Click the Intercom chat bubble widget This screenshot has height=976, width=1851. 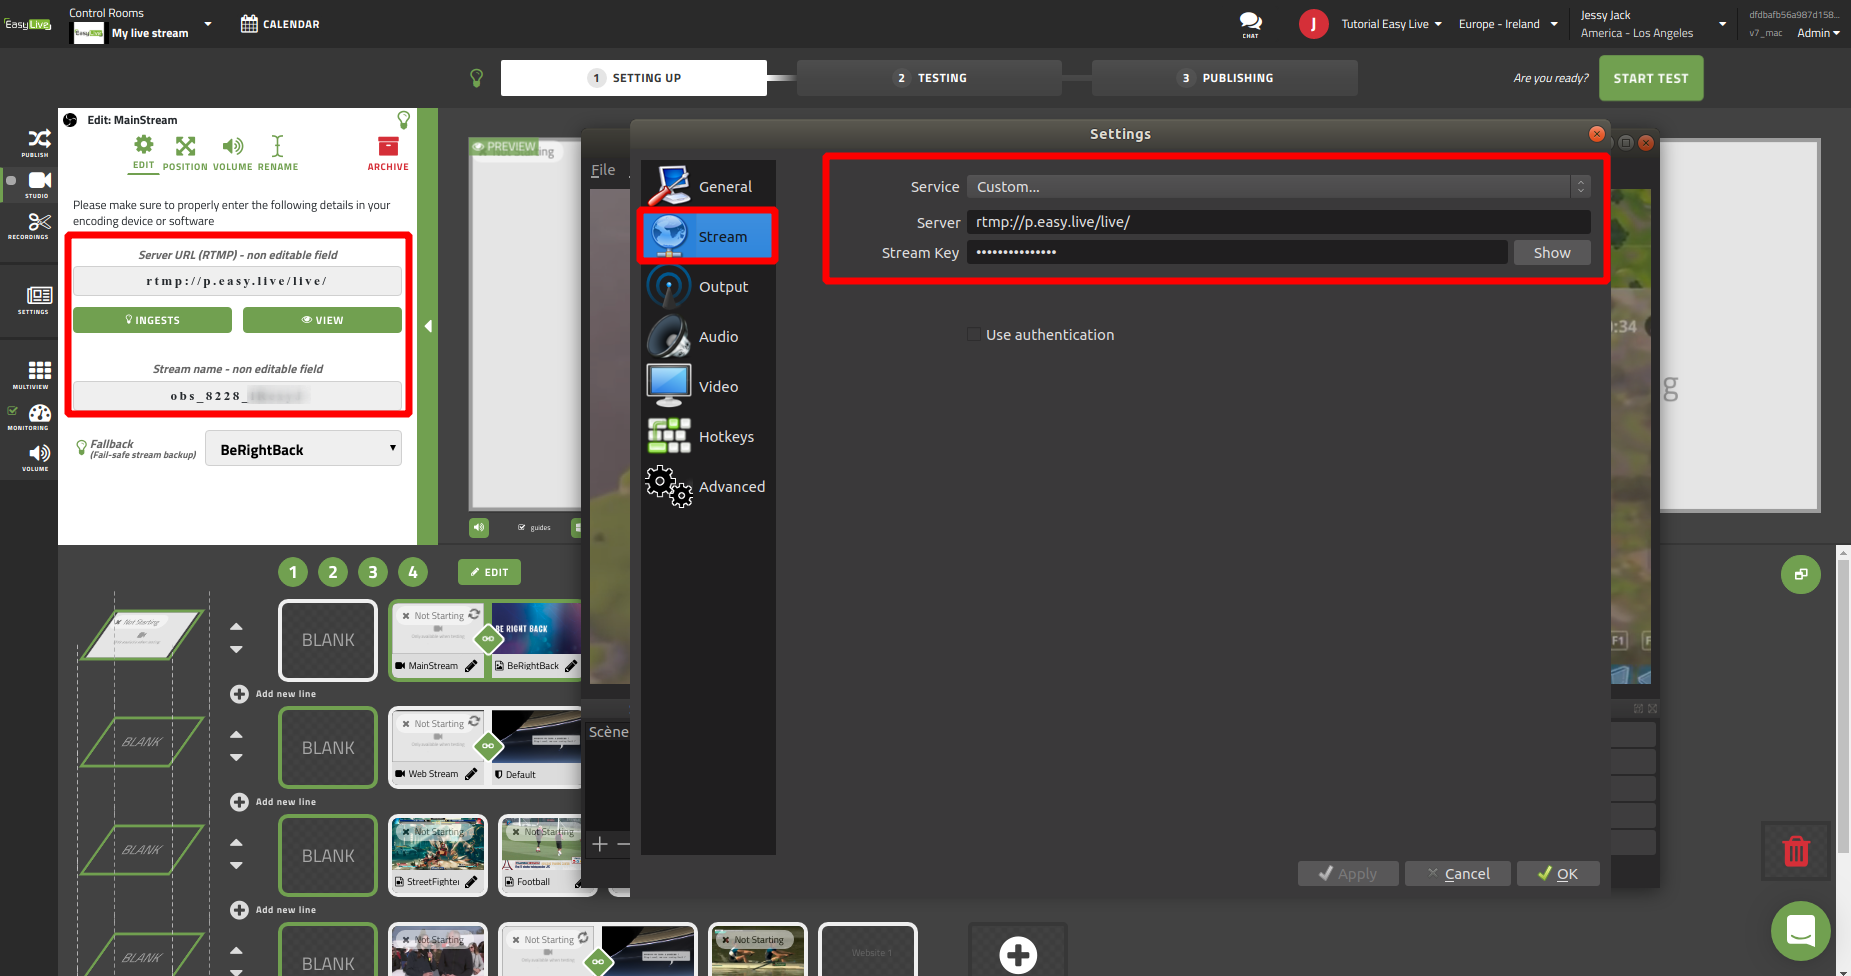tap(1801, 931)
